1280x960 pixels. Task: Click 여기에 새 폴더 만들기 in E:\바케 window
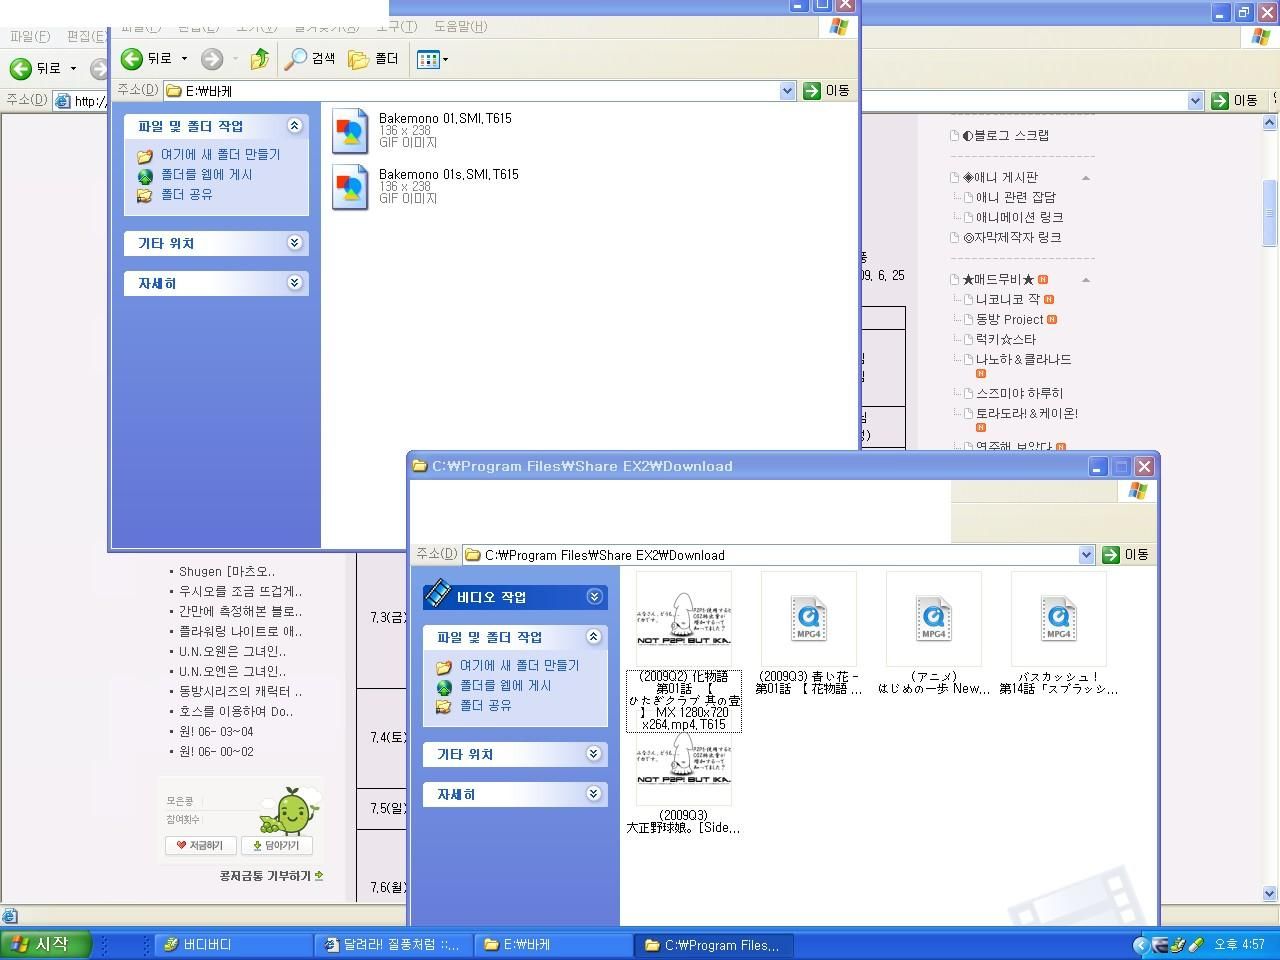(220, 155)
